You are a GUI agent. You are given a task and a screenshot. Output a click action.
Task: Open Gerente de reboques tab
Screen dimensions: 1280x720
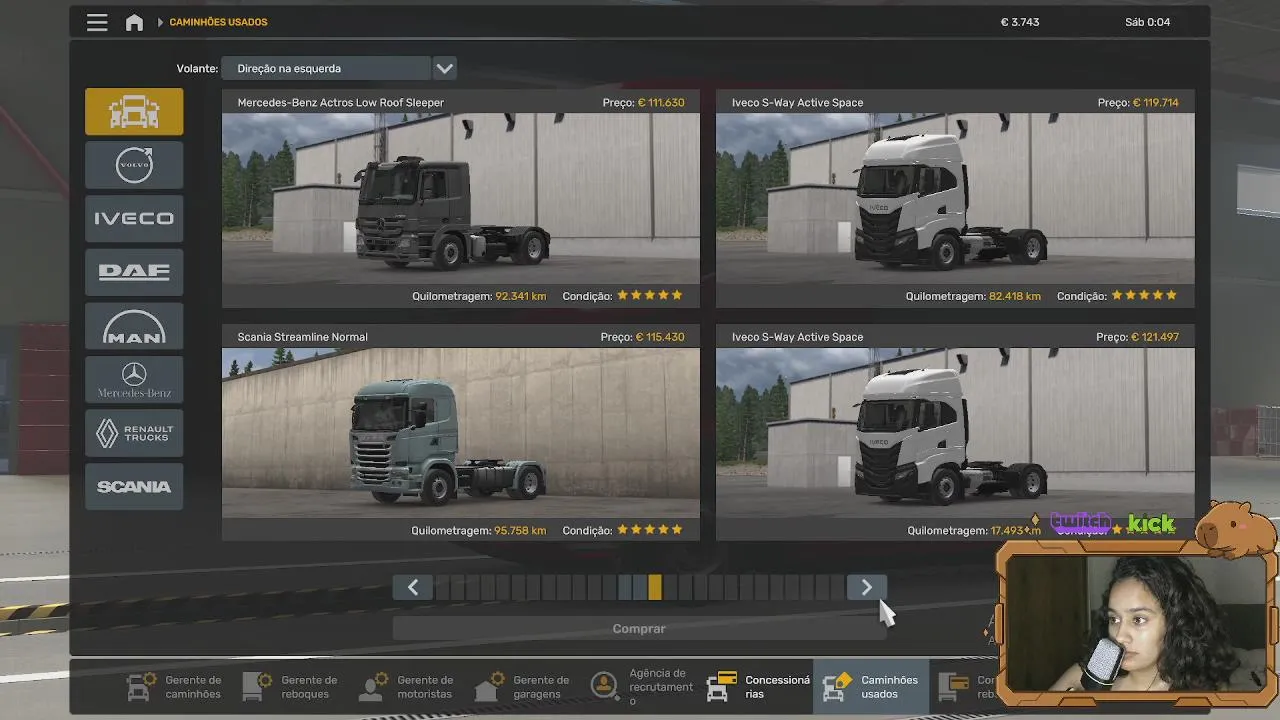tap(291, 687)
